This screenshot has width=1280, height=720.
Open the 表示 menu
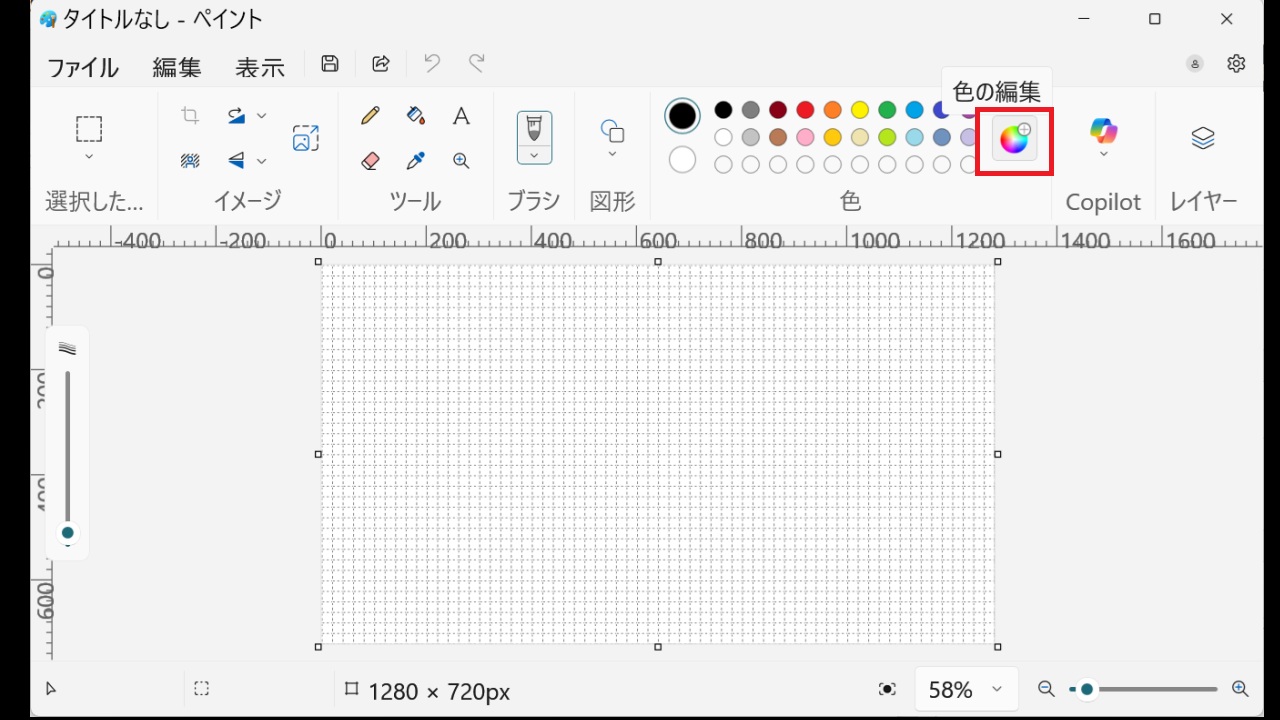click(260, 67)
